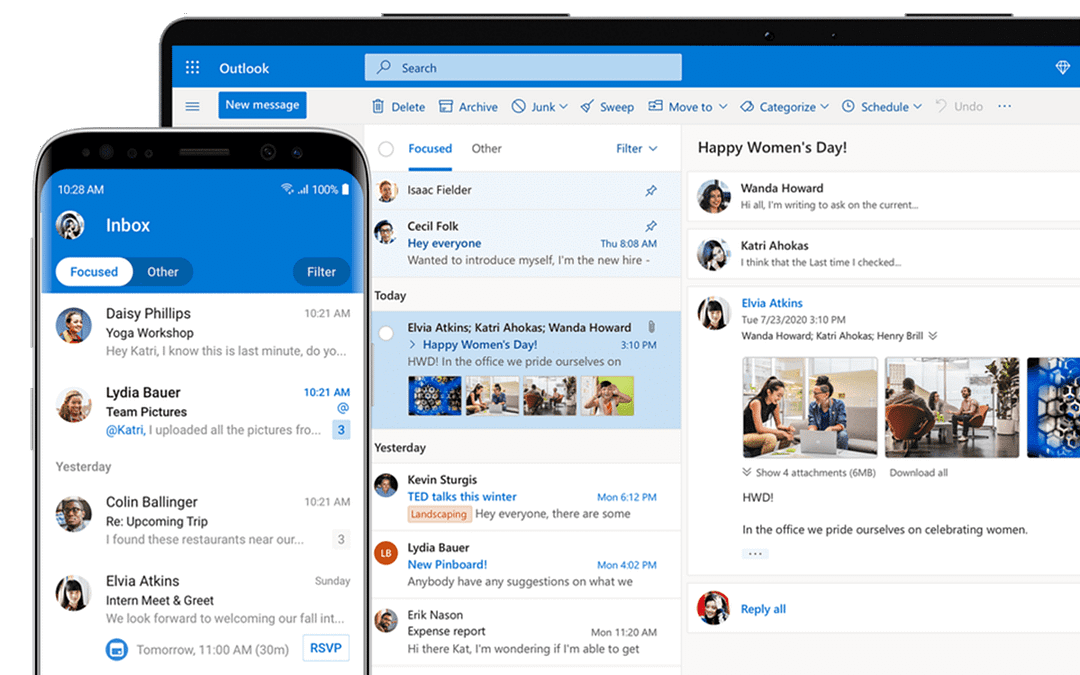Viewport: 1080px width, 675px height.
Task: Click the Schedule clock icon
Action: tap(848, 106)
